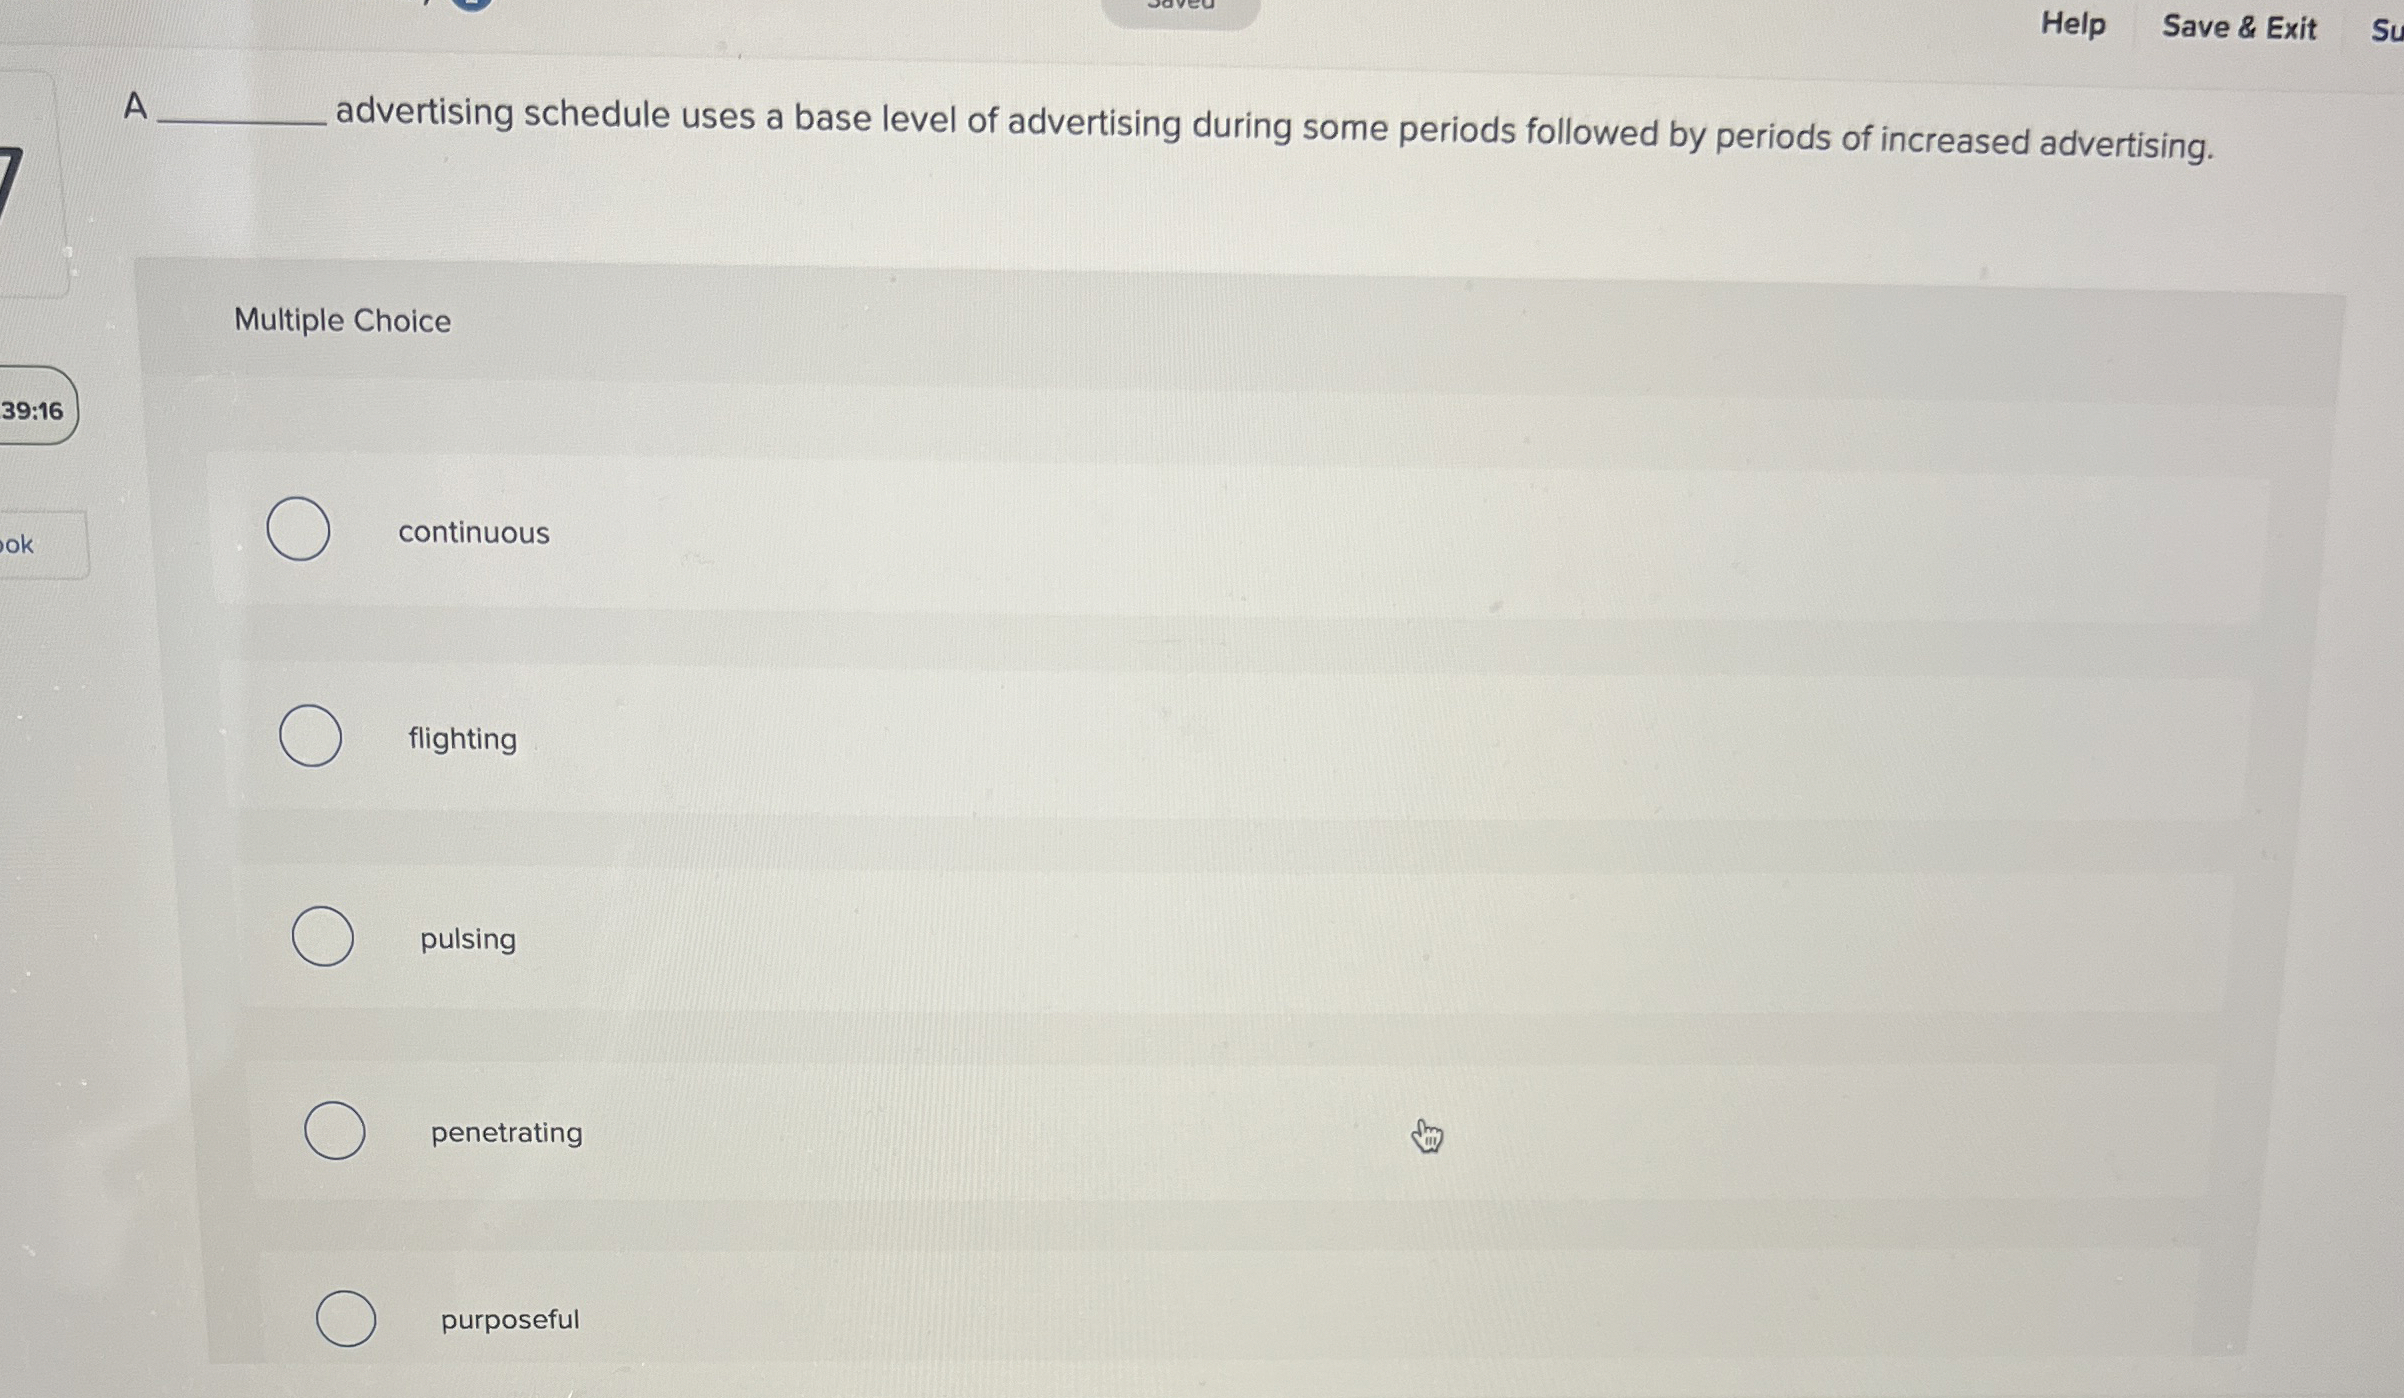Select the "continuous" radio button
The width and height of the screenshot is (2404, 1398).
(x=297, y=531)
